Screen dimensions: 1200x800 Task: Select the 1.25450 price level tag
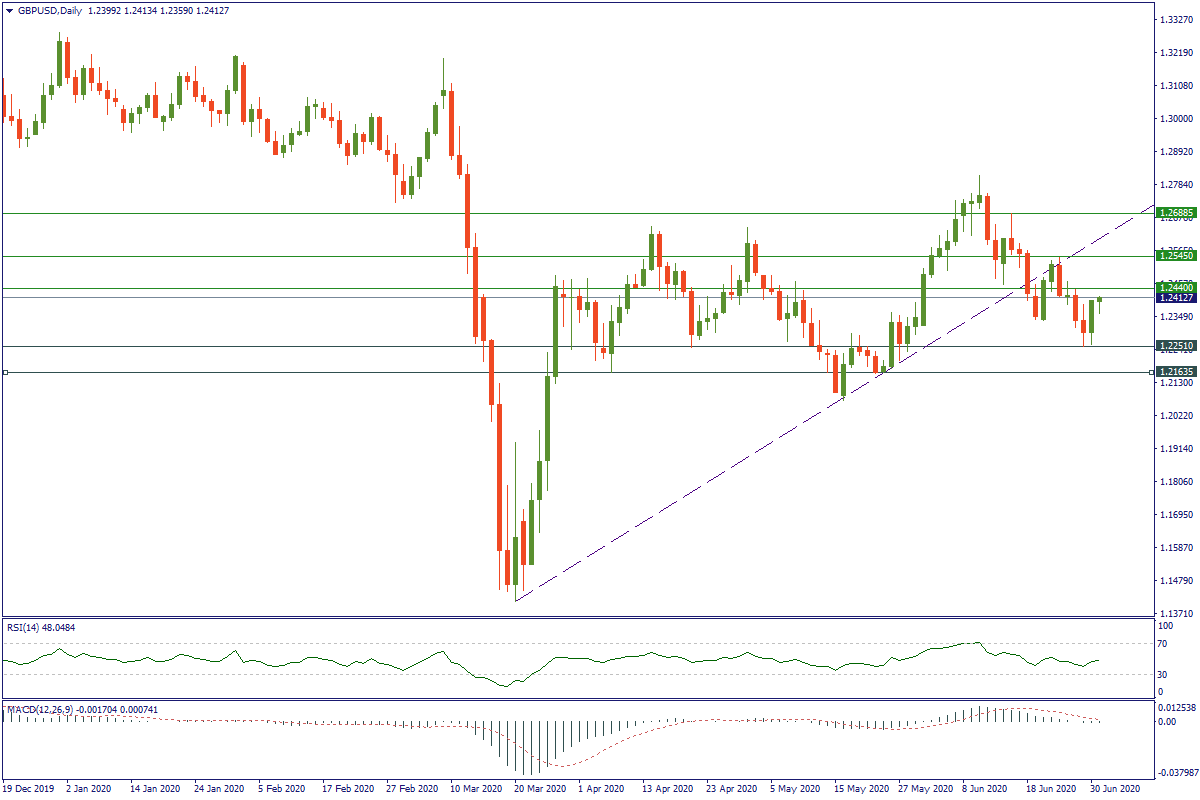1176,256
